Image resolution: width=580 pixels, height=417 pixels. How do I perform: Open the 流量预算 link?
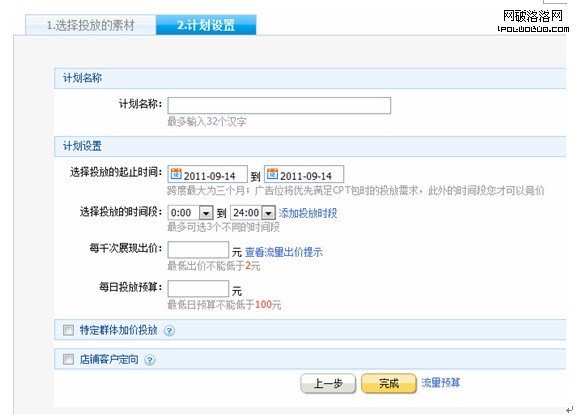pos(441,383)
